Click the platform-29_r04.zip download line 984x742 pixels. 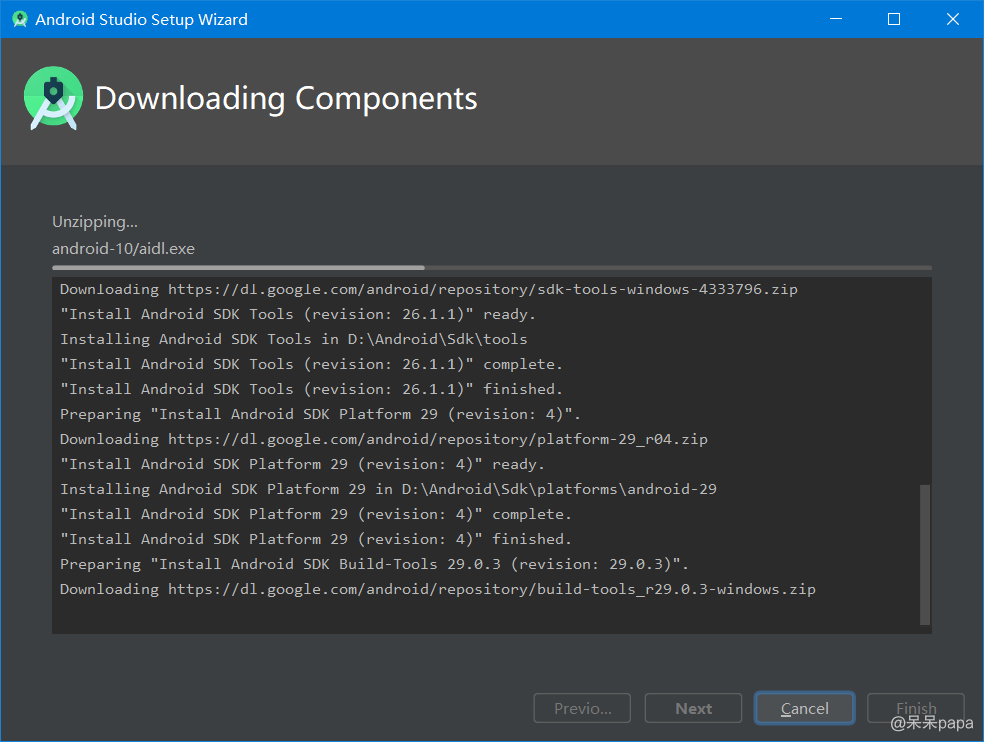coord(384,439)
